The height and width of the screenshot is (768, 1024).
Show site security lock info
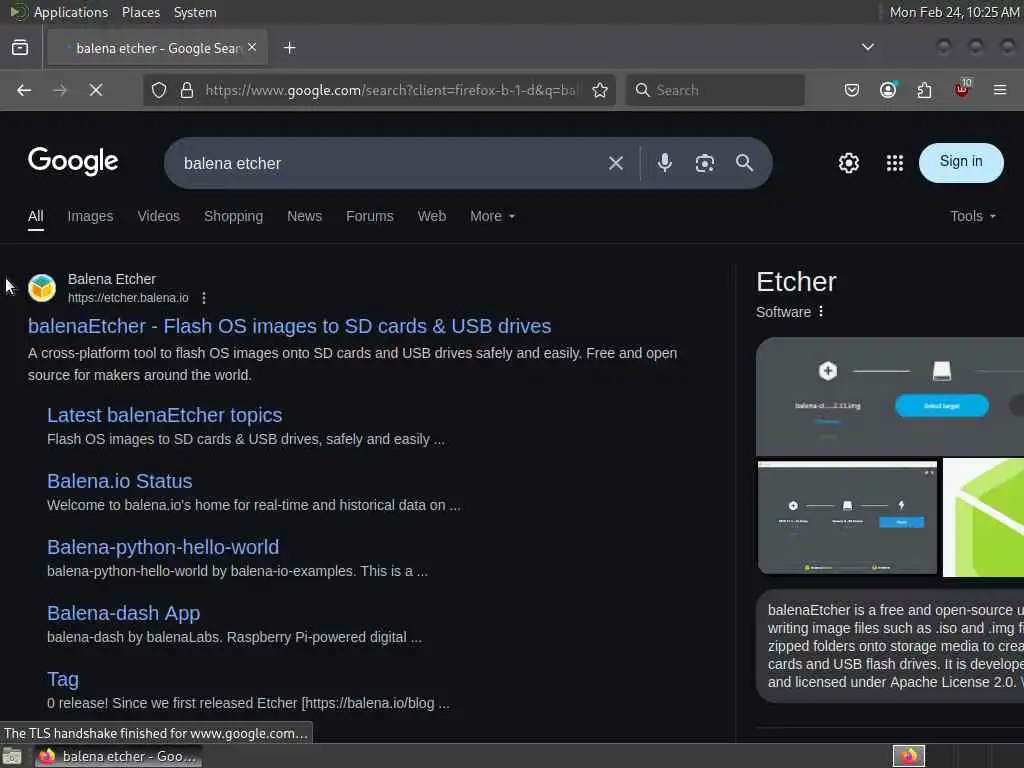point(187,90)
